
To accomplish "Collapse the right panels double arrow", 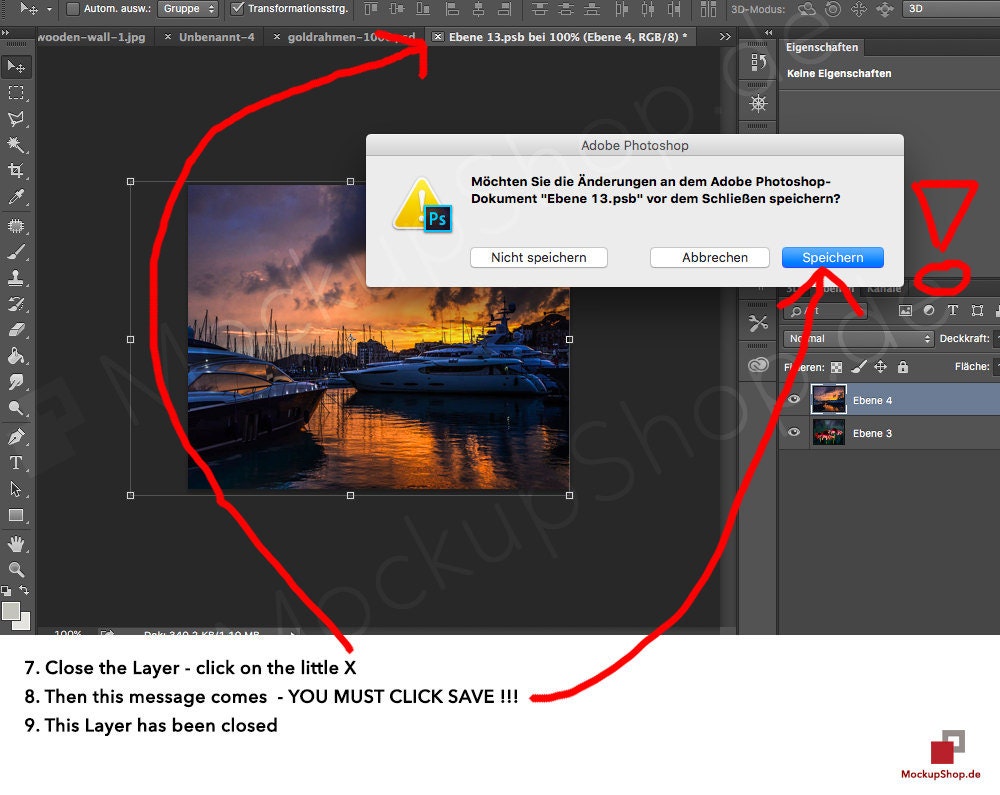I will pos(768,33).
